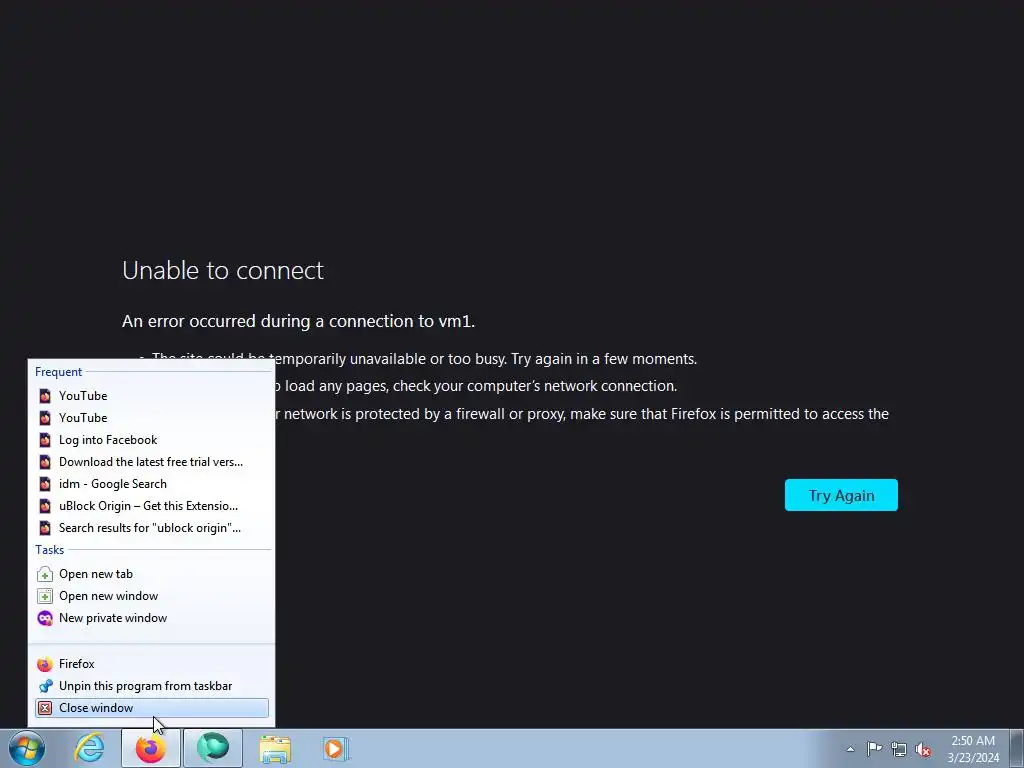Click the private mask icon in Tasks
This screenshot has height=768, width=1024.
pyautogui.click(x=45, y=618)
